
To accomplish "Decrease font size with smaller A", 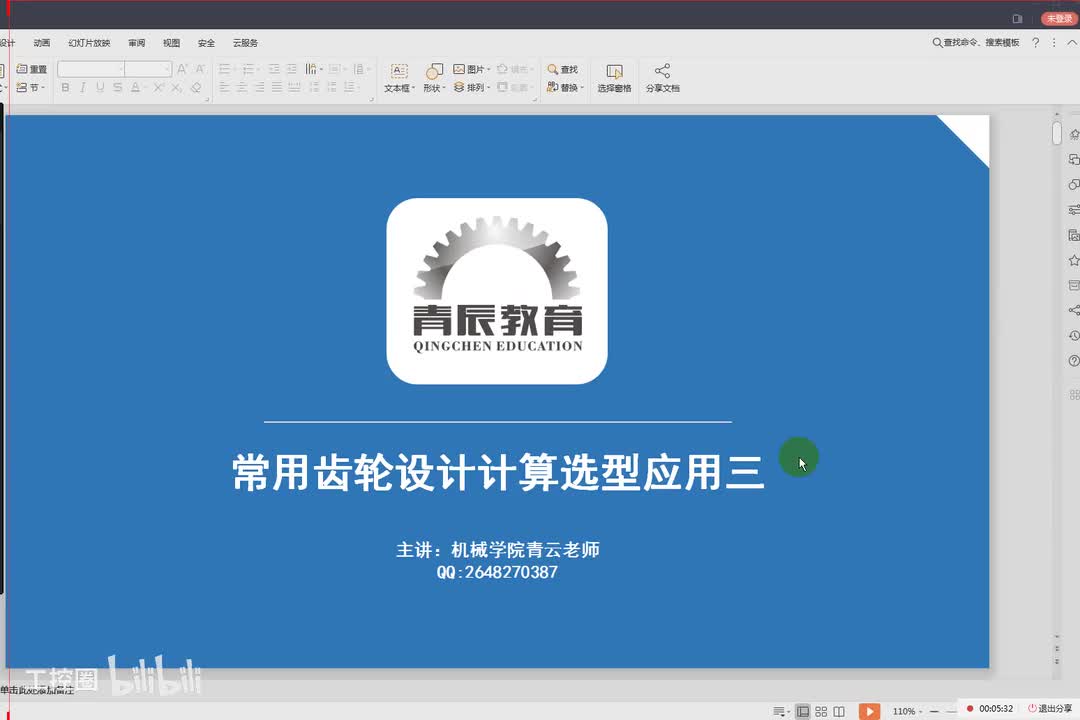I will click(200, 69).
